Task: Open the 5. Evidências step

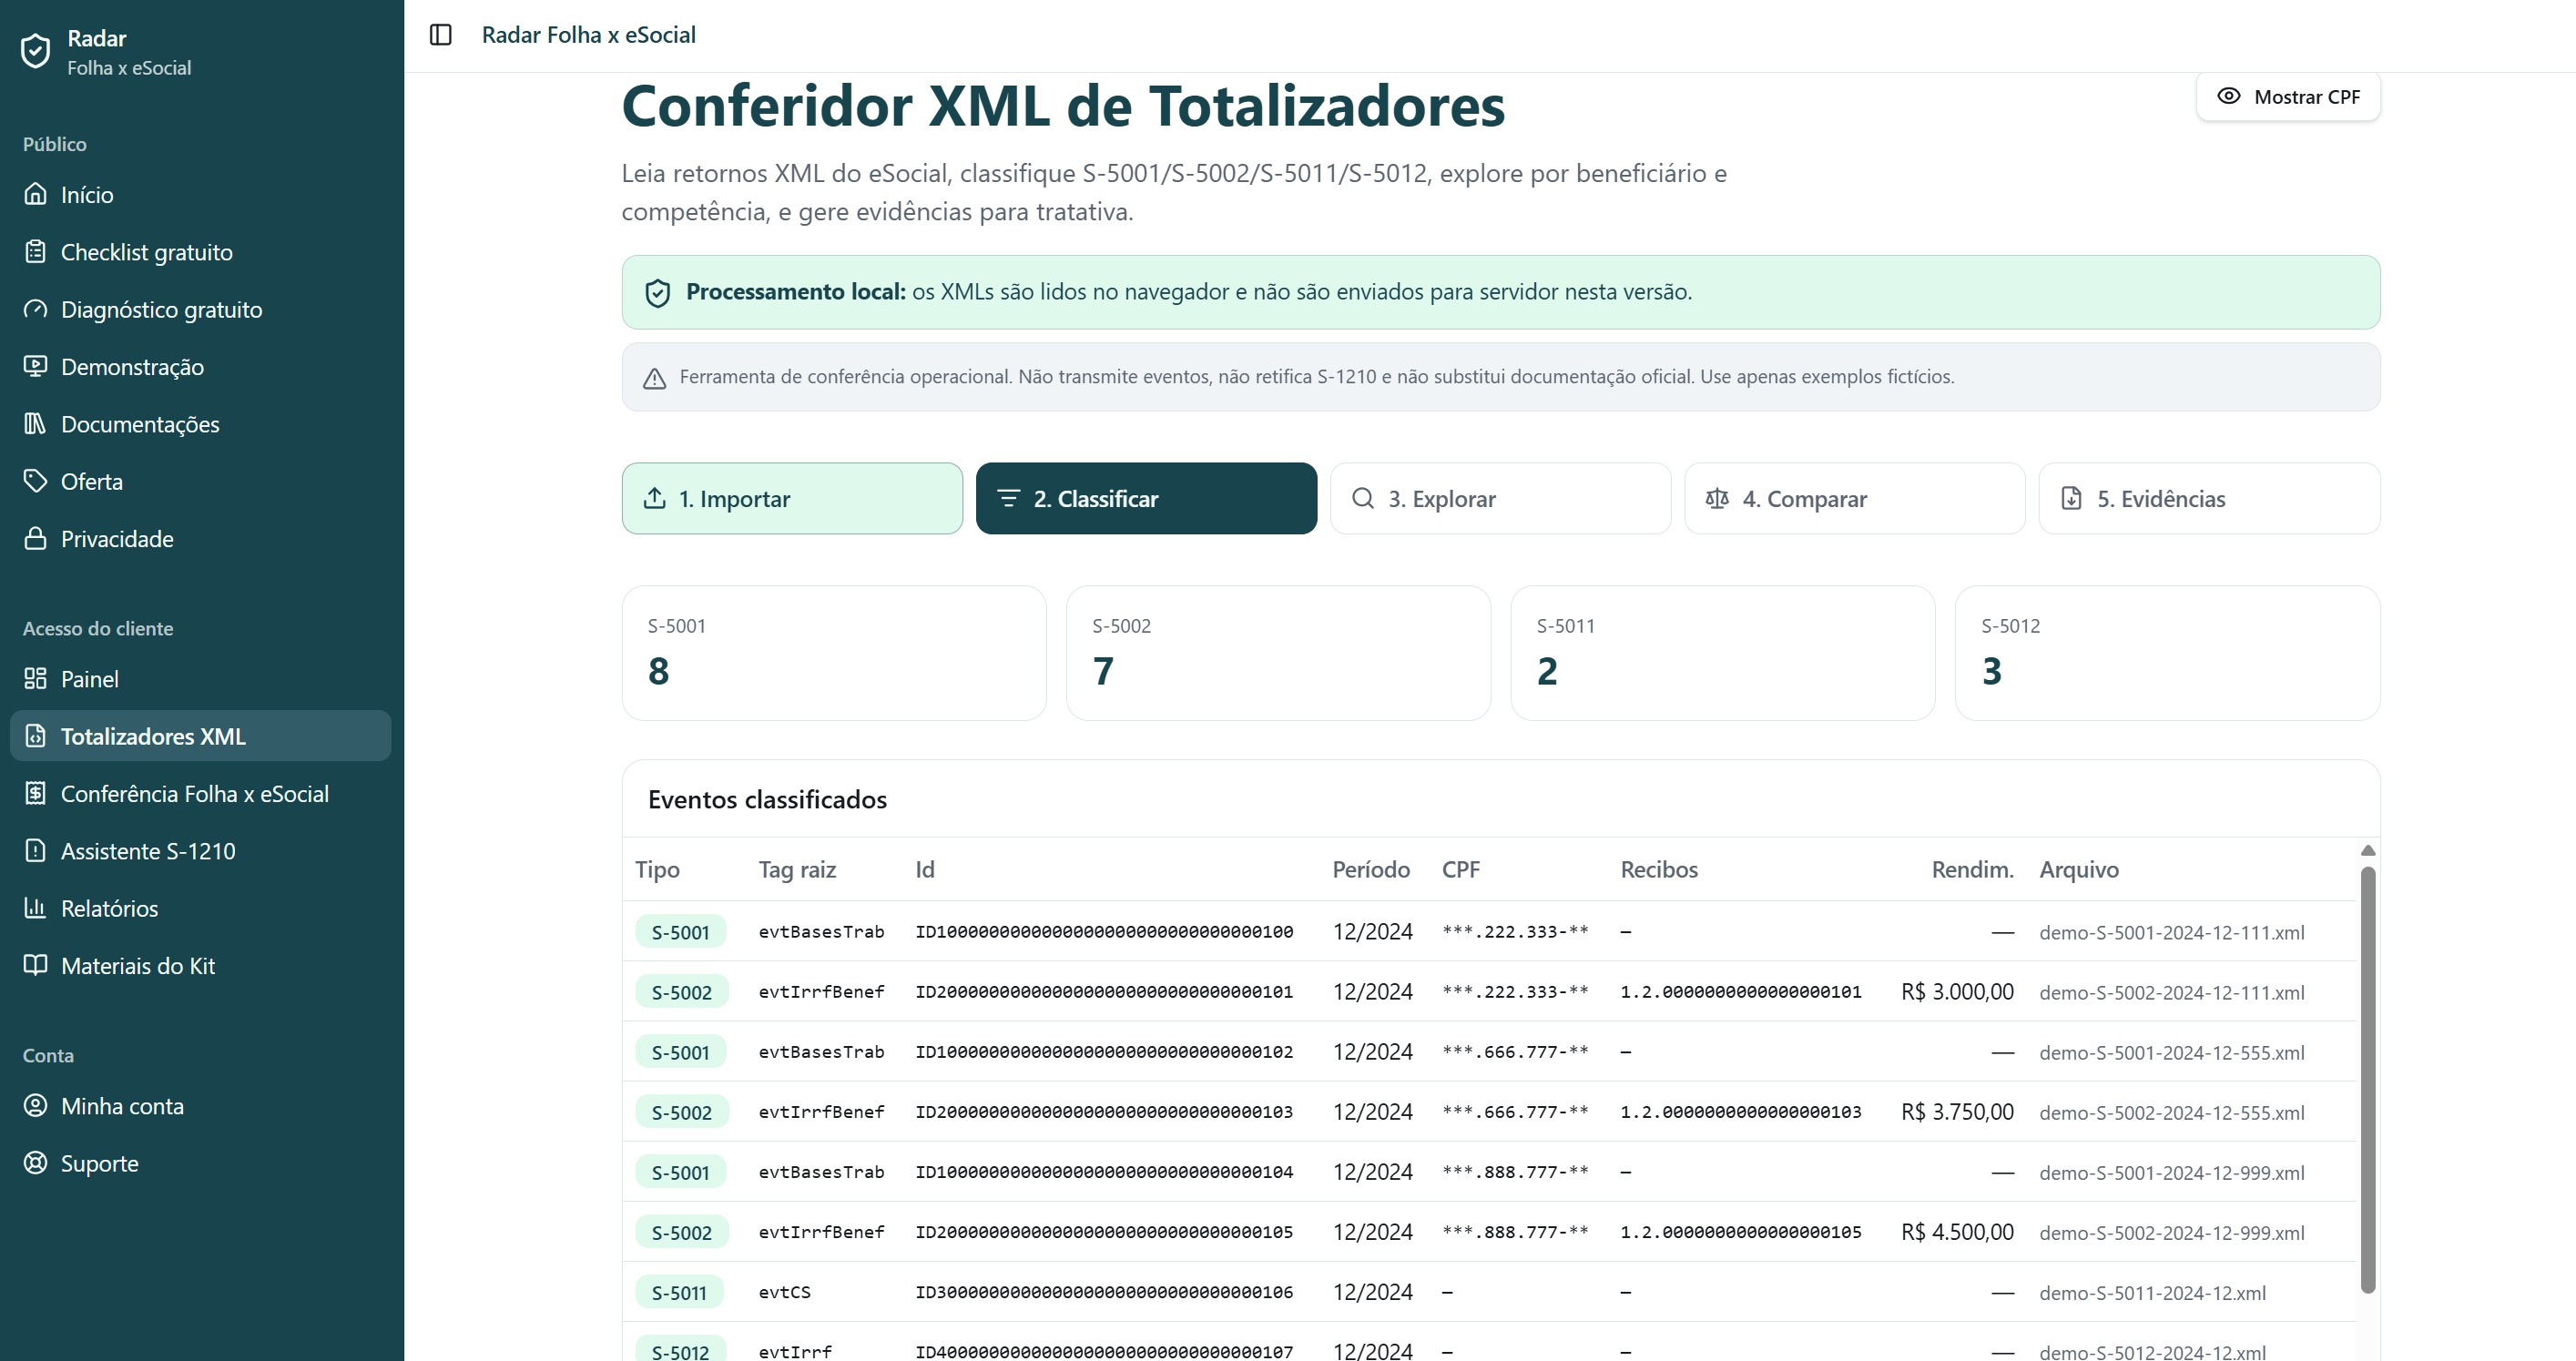Action: [x=2209, y=498]
